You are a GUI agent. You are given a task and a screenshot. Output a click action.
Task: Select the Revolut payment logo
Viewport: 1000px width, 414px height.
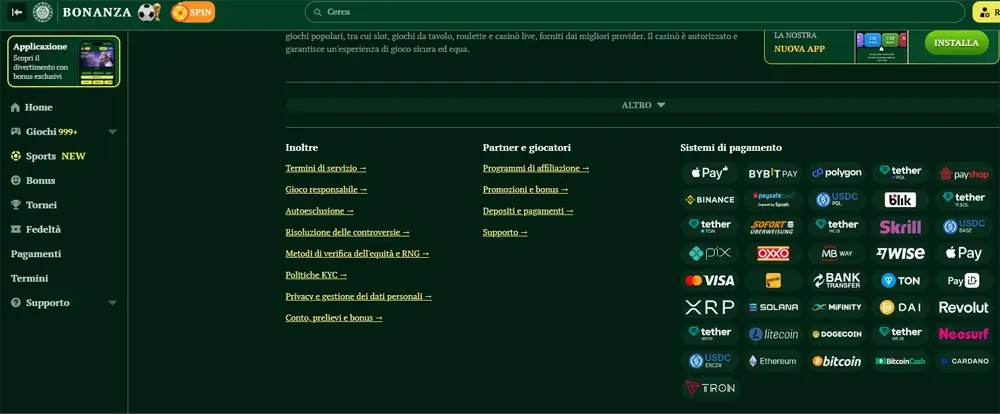coord(964,307)
